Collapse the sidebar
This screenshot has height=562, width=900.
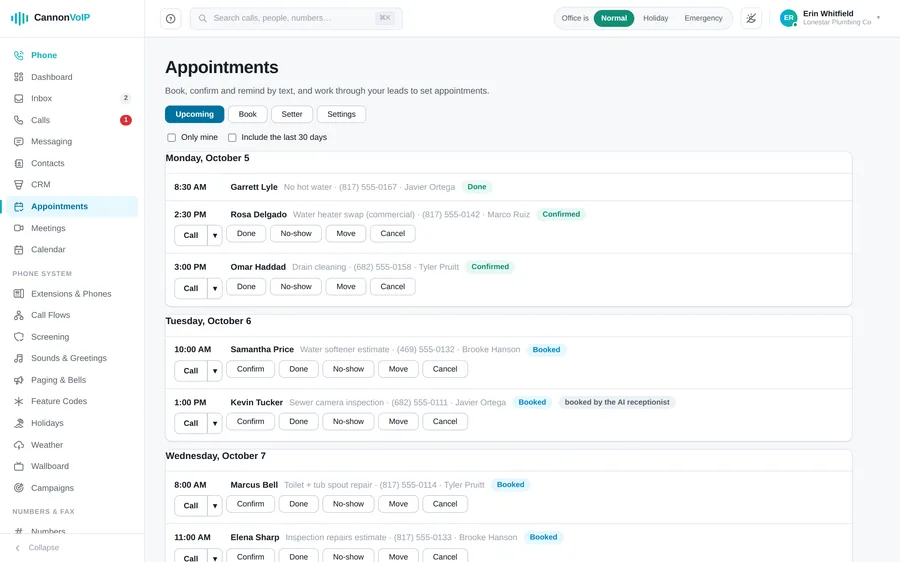(37, 548)
